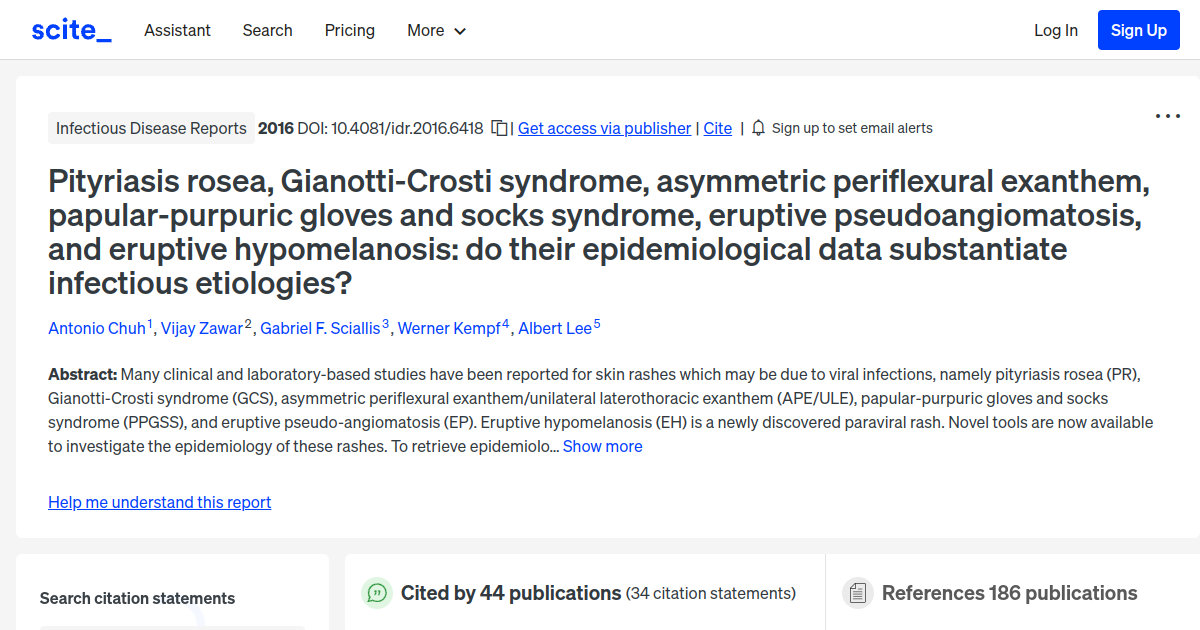
Task: Open author Antonio Chuh's profile
Action: tap(96, 328)
